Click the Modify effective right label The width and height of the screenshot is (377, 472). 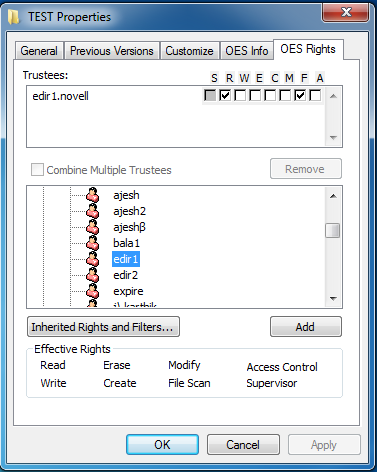click(x=184, y=365)
